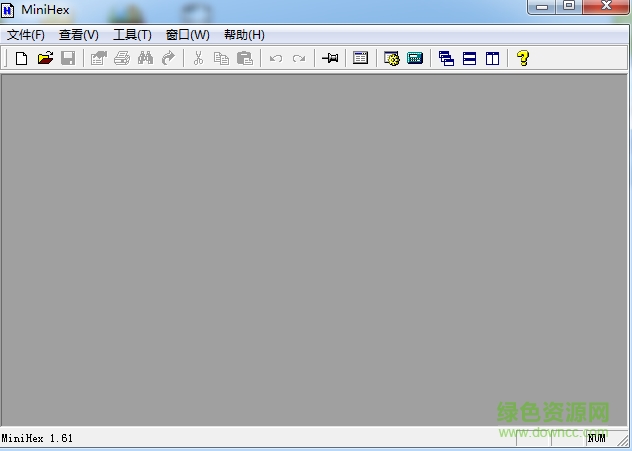Image resolution: width=632 pixels, height=451 pixels.
Task: Tile windows horizontally using toolbar icon
Action: 469,59
